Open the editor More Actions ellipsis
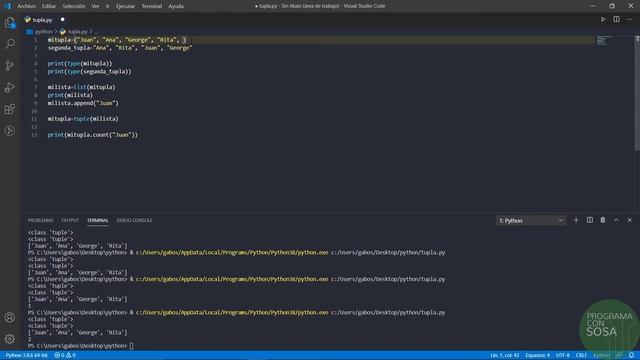 [x=629, y=19]
